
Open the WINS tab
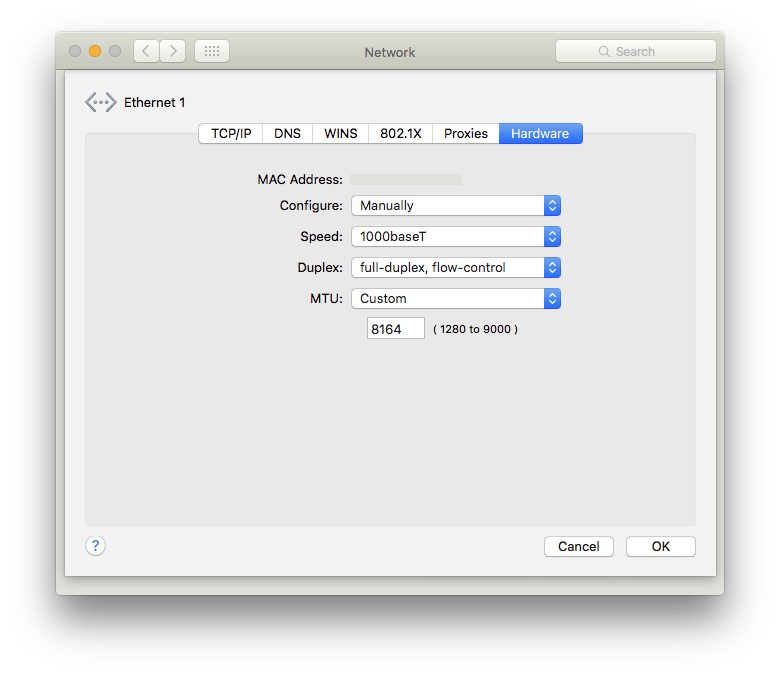[x=341, y=134]
